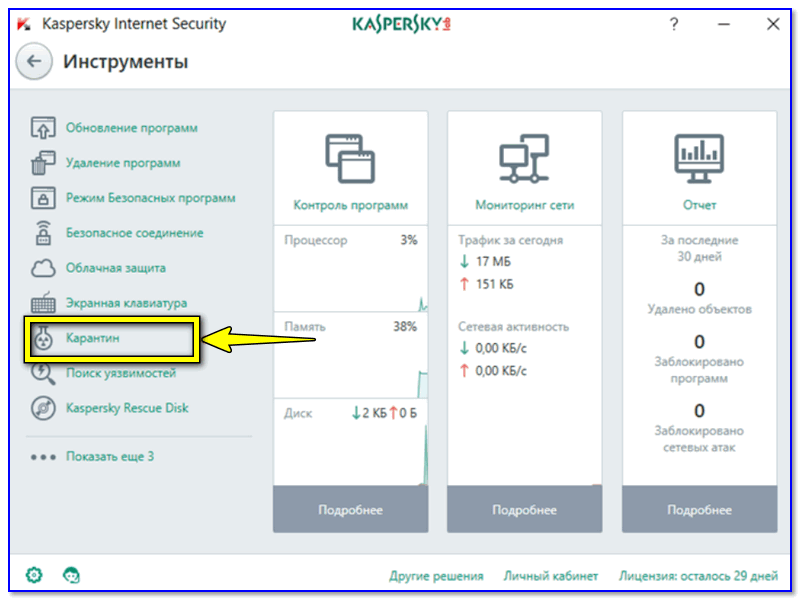Close the Kaspersky window
Viewport: 800px width, 600px height.
[773, 24]
